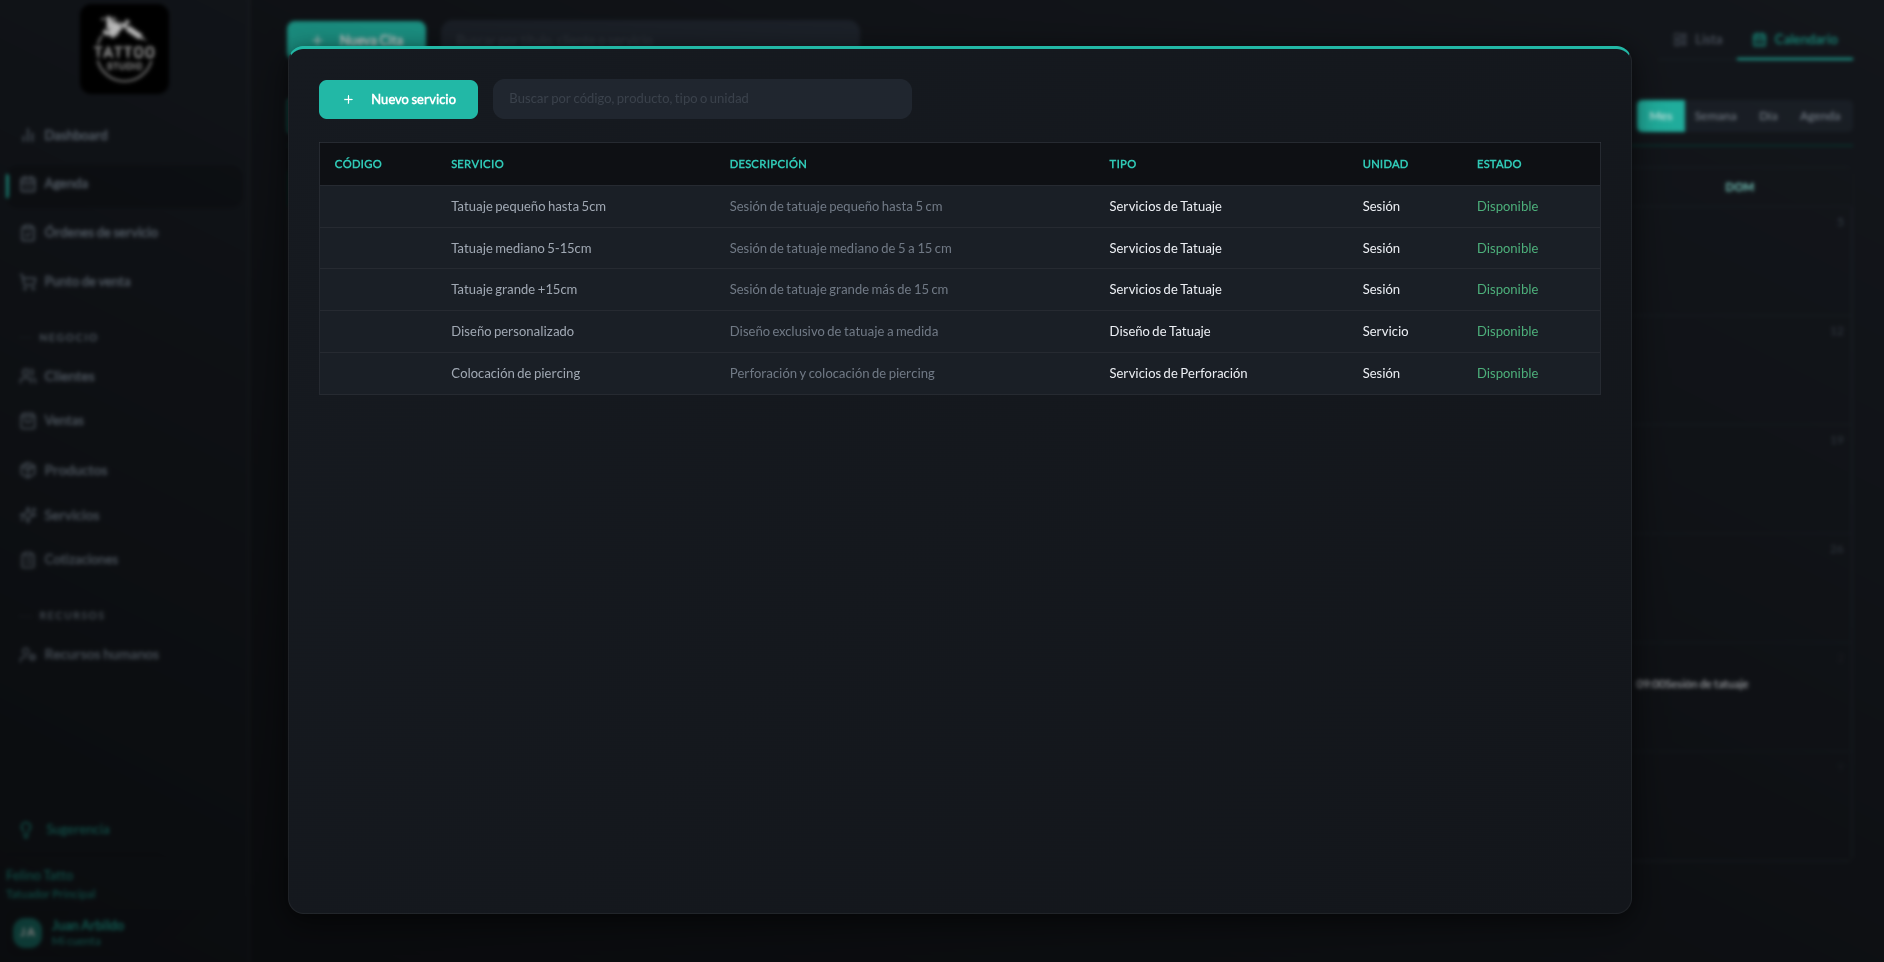
Task: Open Punto de venta cart icon
Action: [x=28, y=282]
